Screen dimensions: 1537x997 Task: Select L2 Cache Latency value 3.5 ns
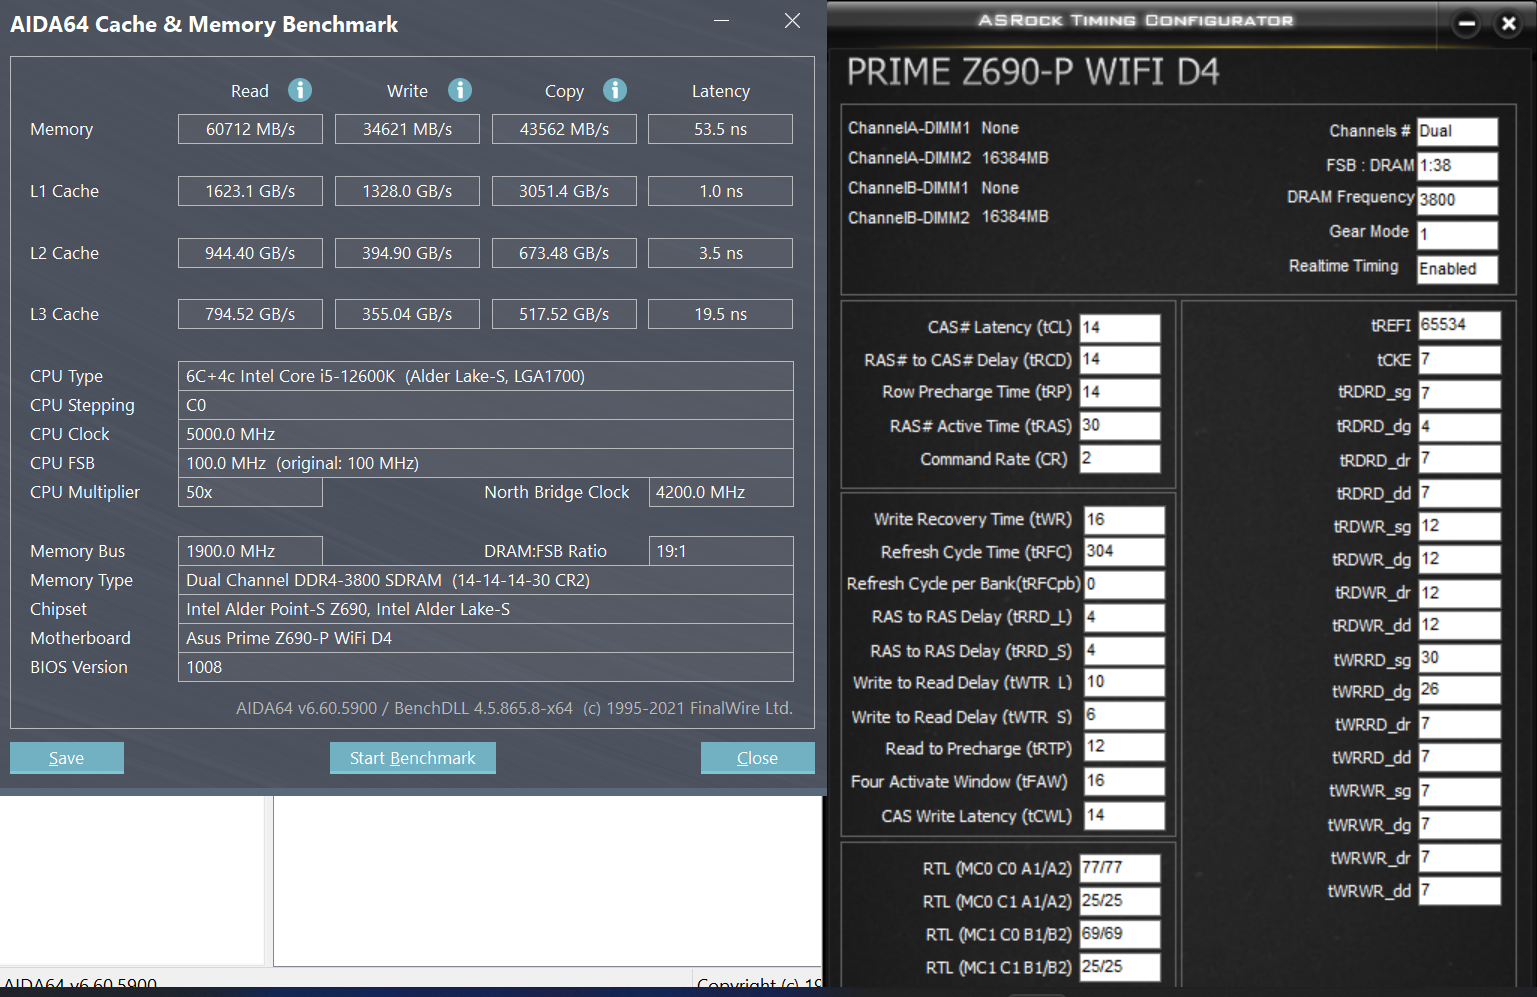coord(720,253)
